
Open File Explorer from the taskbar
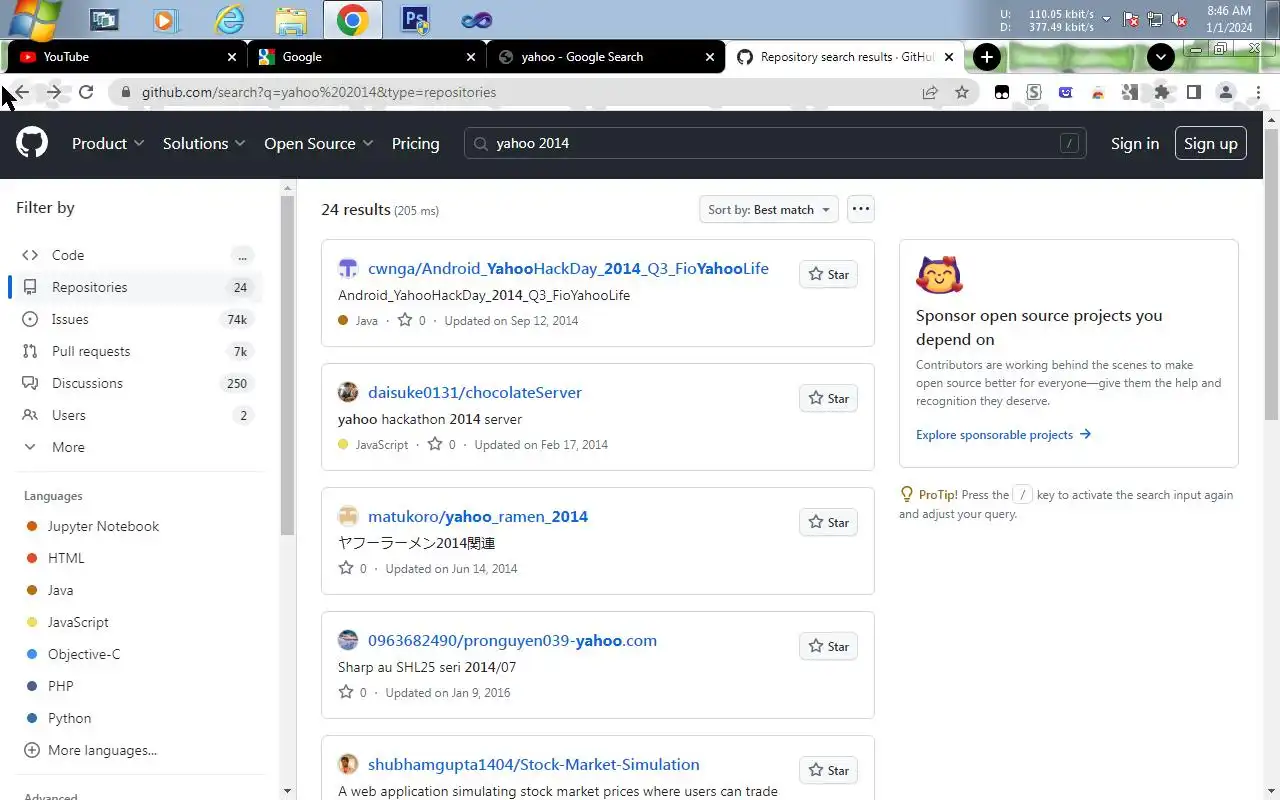(x=291, y=20)
